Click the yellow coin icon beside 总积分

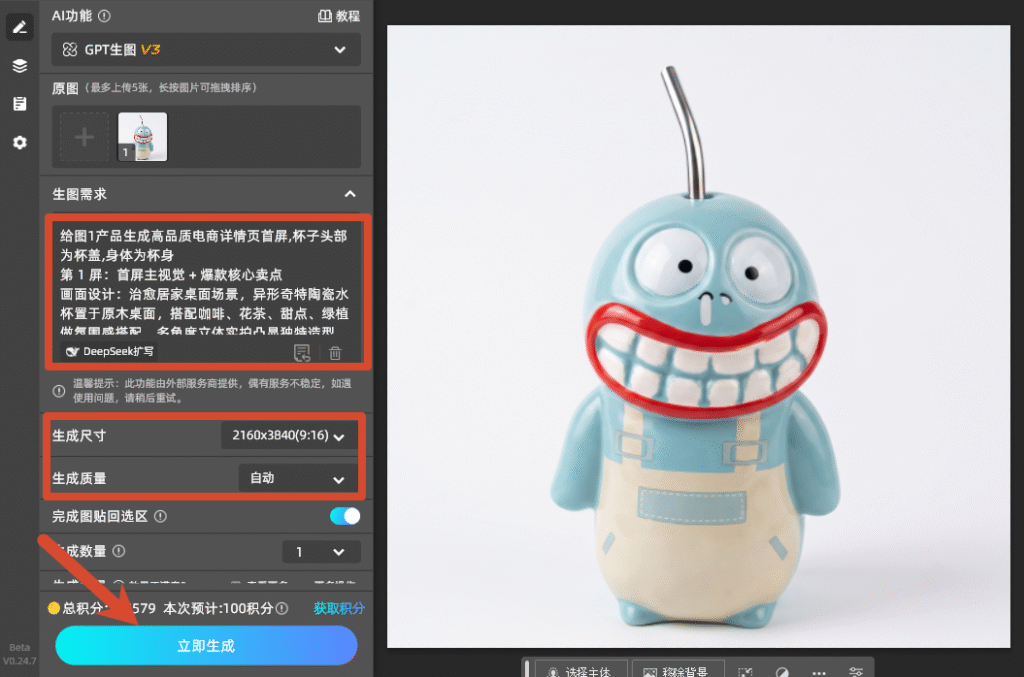pos(54,608)
